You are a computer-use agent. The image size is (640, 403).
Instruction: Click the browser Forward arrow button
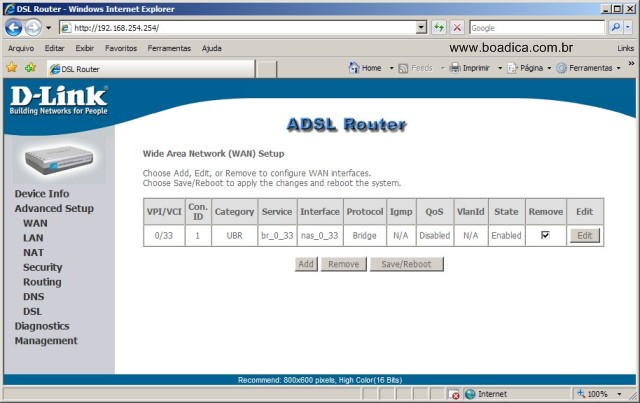pos(33,28)
